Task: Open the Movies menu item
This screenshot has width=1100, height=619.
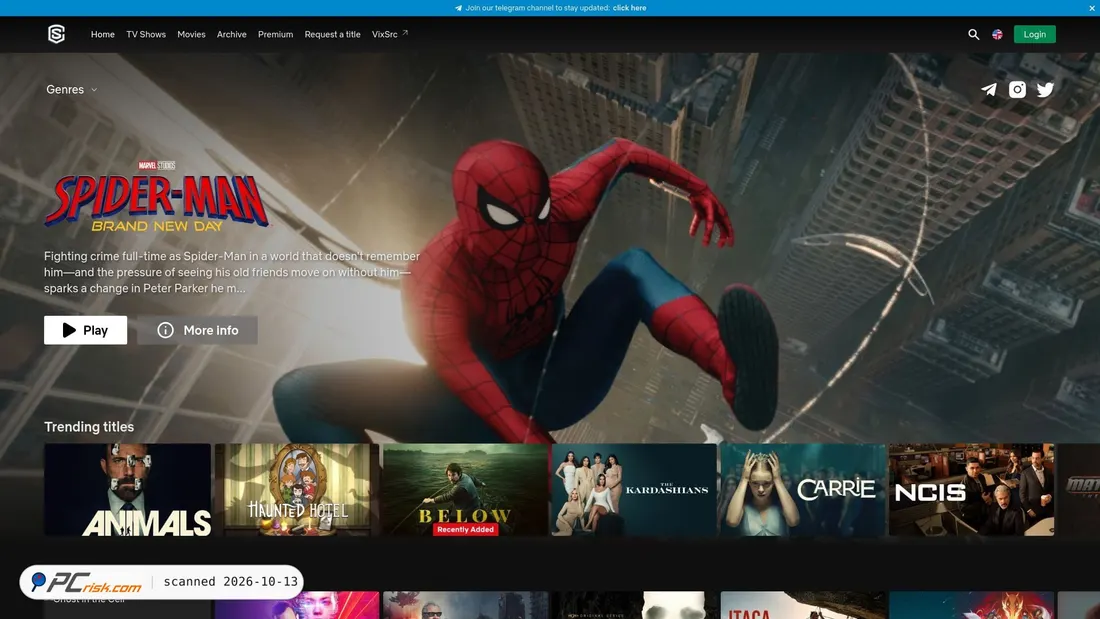Action: [x=191, y=34]
